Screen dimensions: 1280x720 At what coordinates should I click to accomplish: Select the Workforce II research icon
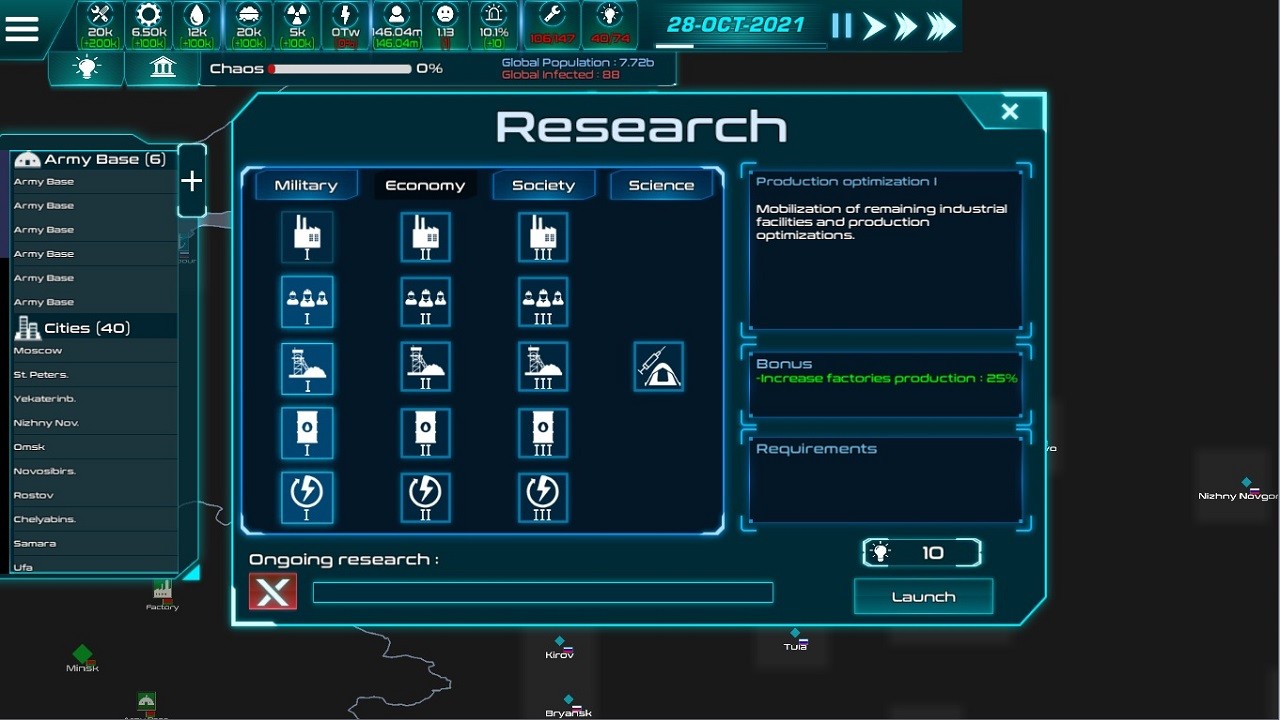coord(425,302)
